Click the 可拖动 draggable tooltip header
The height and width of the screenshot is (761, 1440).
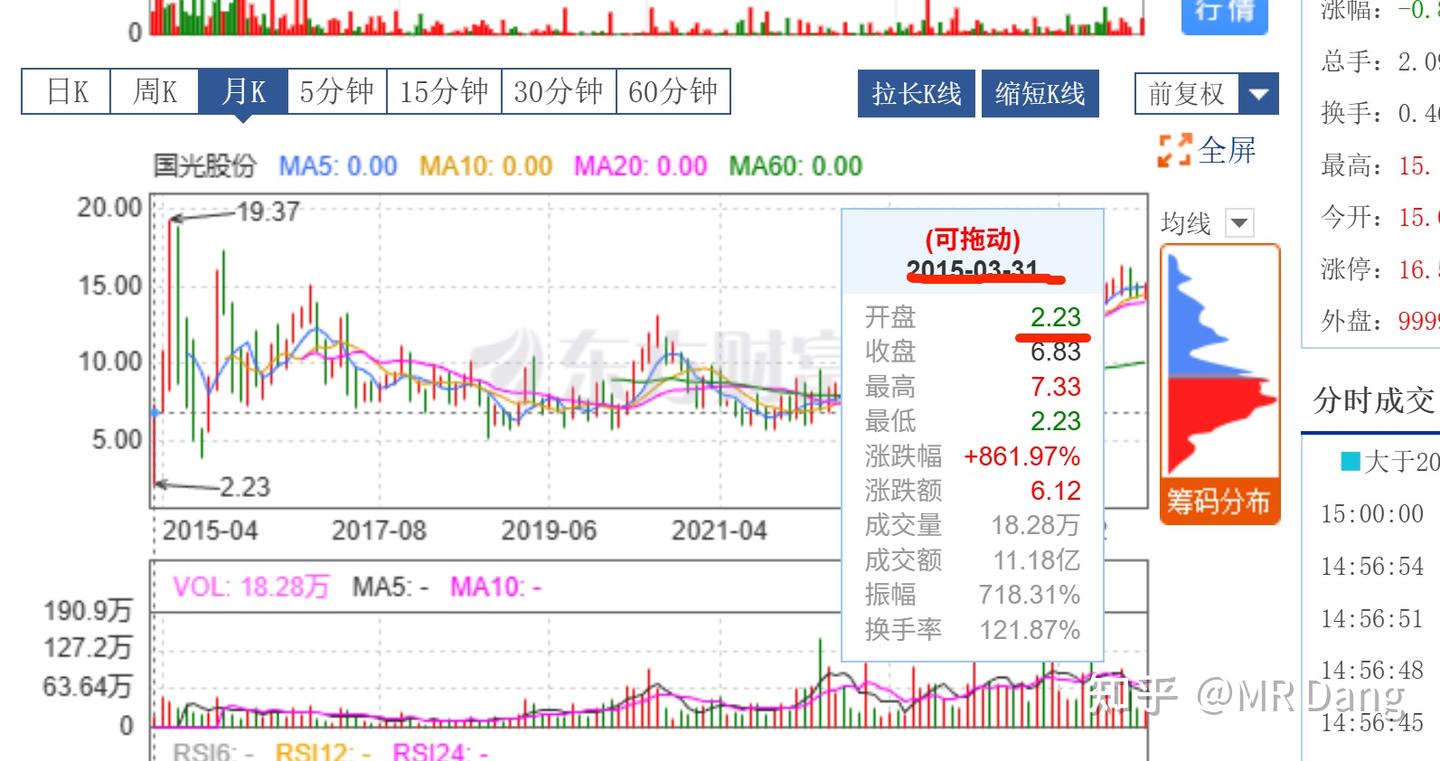[x=972, y=240]
